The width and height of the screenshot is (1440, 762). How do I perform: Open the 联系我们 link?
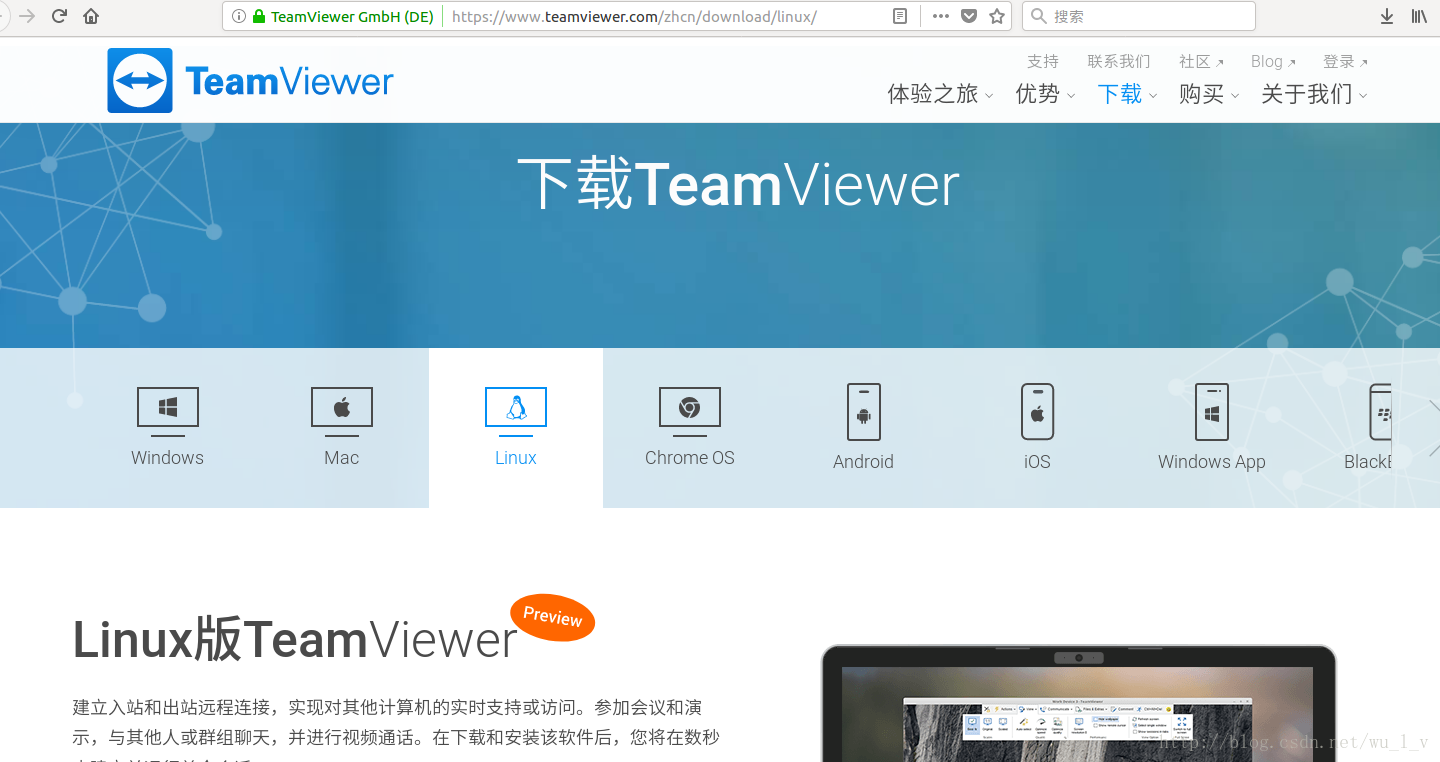1119,62
